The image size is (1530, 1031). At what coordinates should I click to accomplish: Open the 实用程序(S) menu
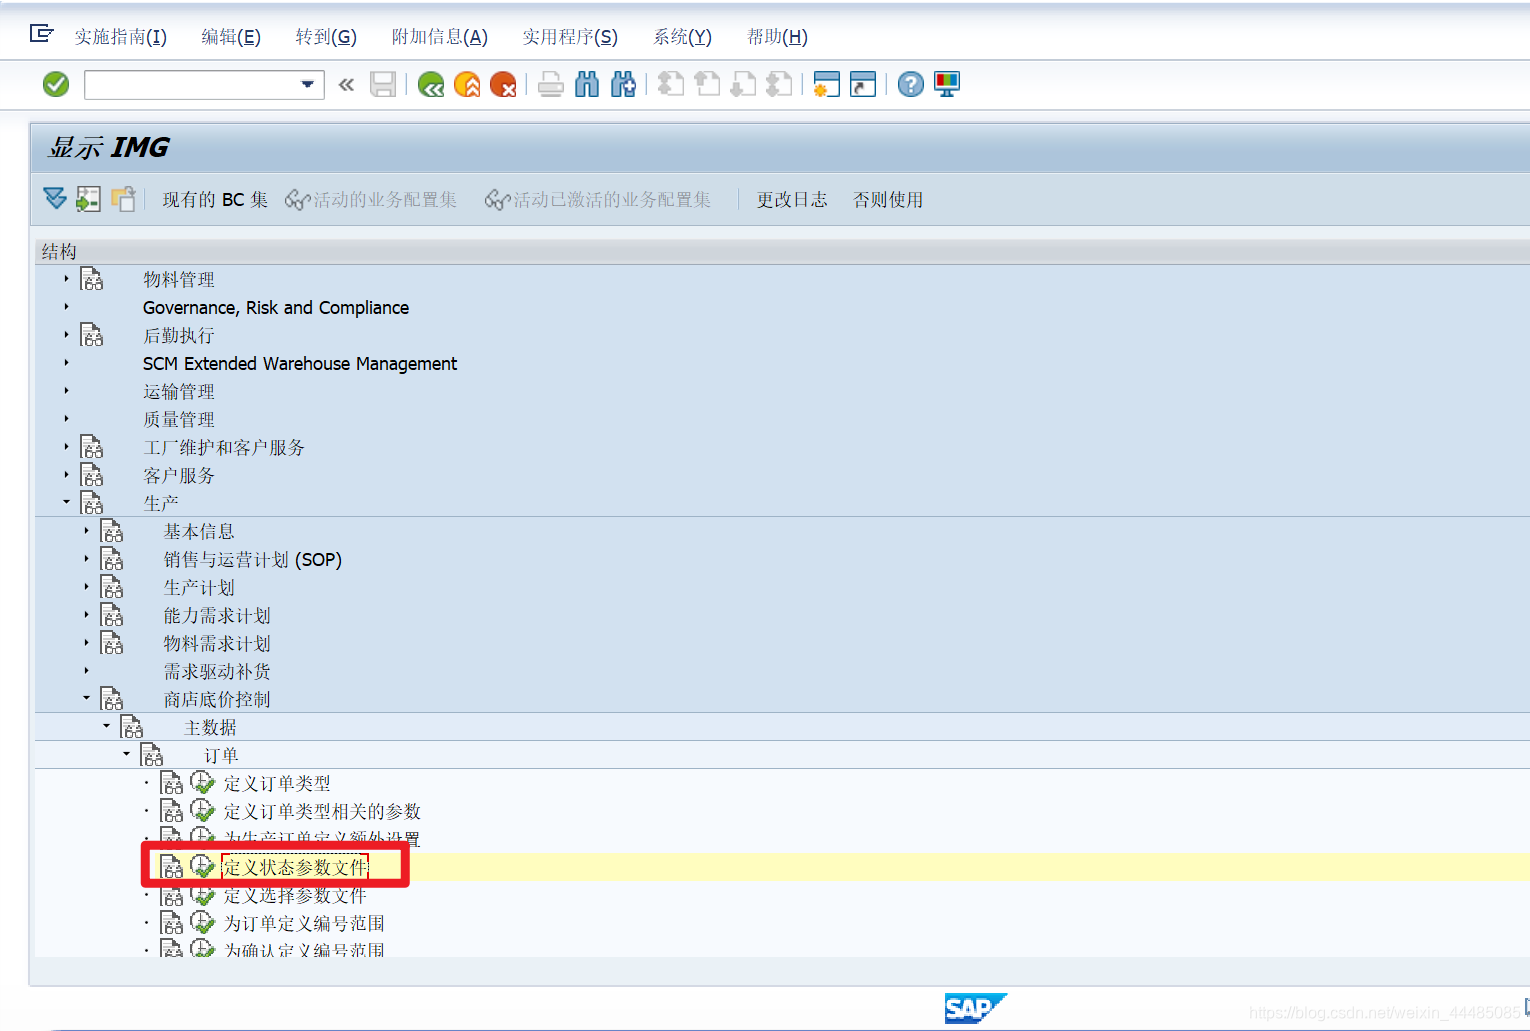570,37
